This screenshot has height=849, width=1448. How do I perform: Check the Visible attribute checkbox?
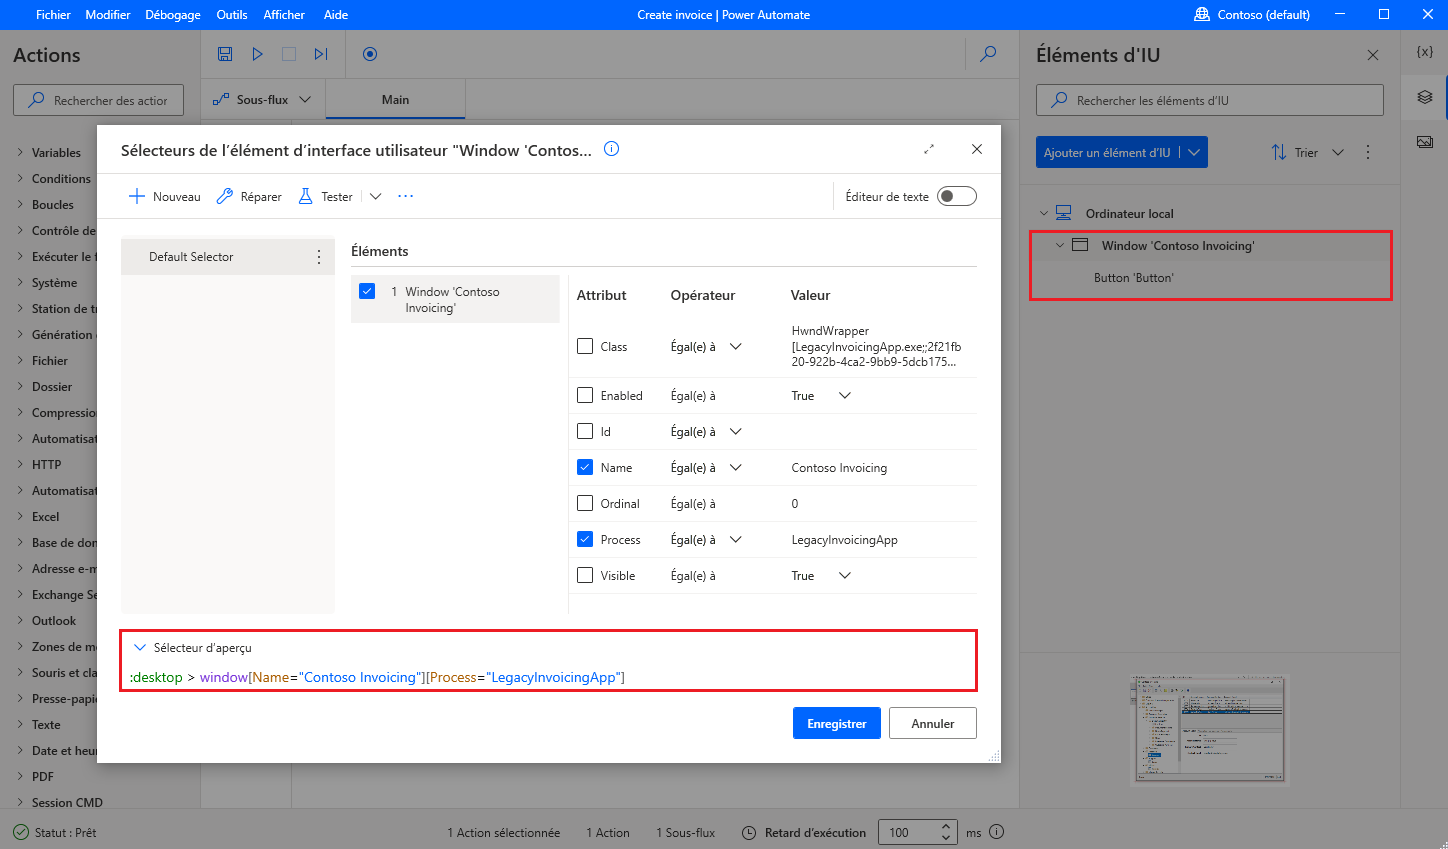[585, 575]
